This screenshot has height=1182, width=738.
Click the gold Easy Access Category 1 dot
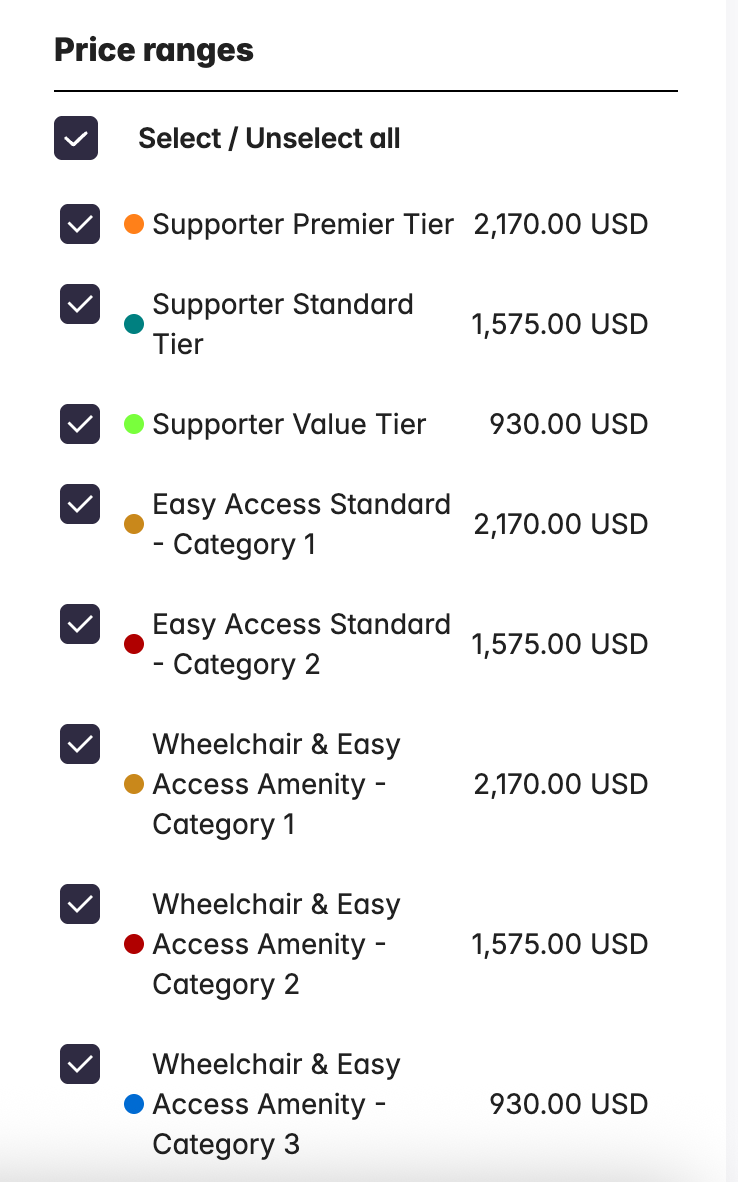click(134, 524)
